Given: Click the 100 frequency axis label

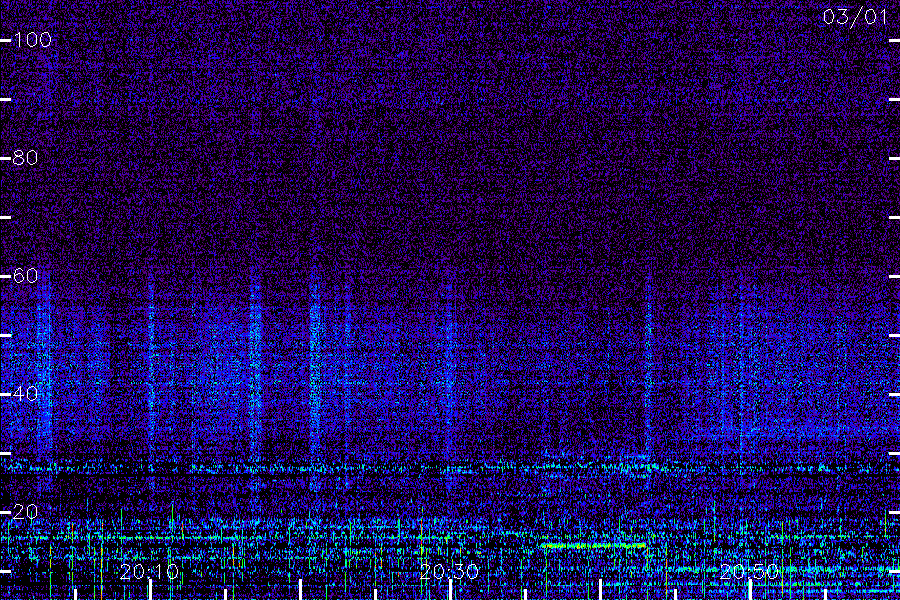Looking at the screenshot, I should tap(32, 40).
